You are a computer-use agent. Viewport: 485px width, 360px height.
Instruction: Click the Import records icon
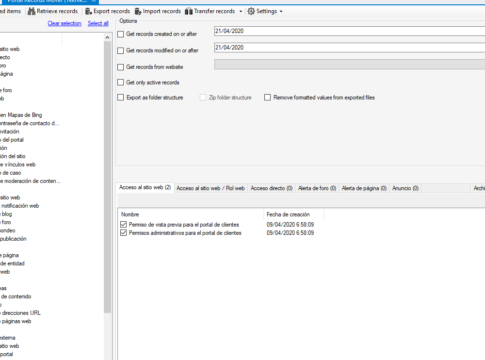tap(138, 11)
